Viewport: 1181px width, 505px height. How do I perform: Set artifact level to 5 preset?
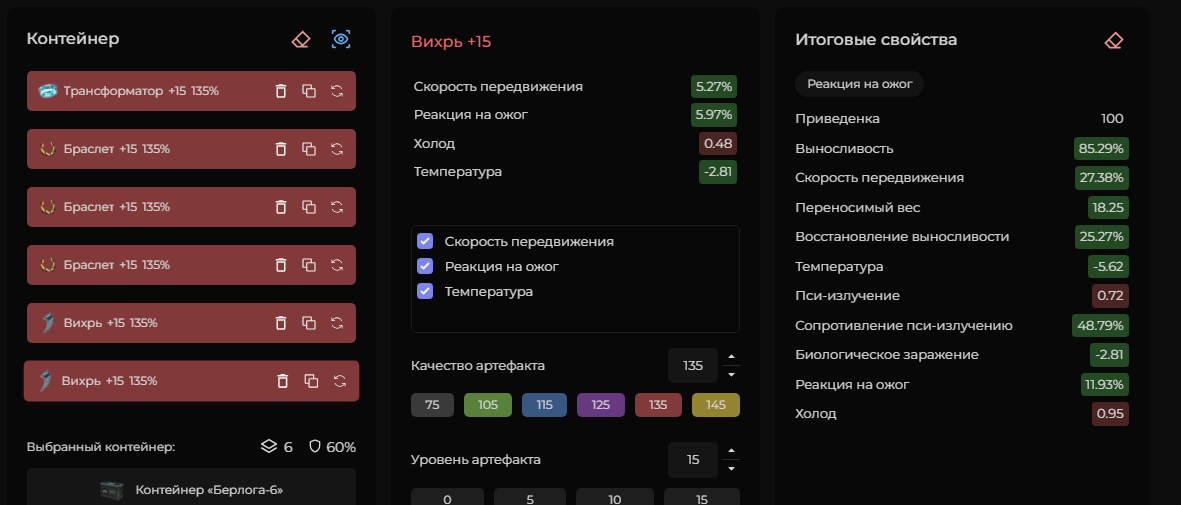[x=529, y=497]
